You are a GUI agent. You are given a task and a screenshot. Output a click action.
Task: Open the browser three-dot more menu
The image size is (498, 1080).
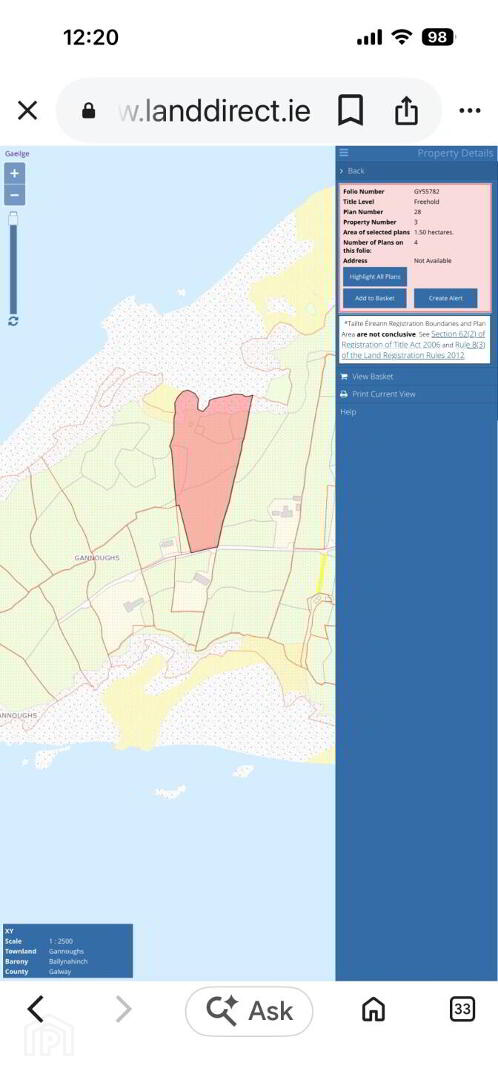[469, 110]
